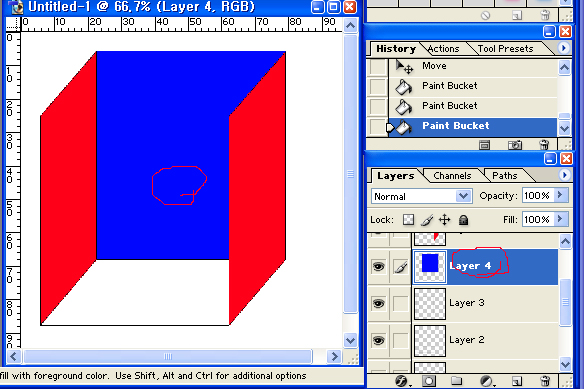The image size is (584, 389).
Task: Add a layer style effect
Action: [402, 381]
